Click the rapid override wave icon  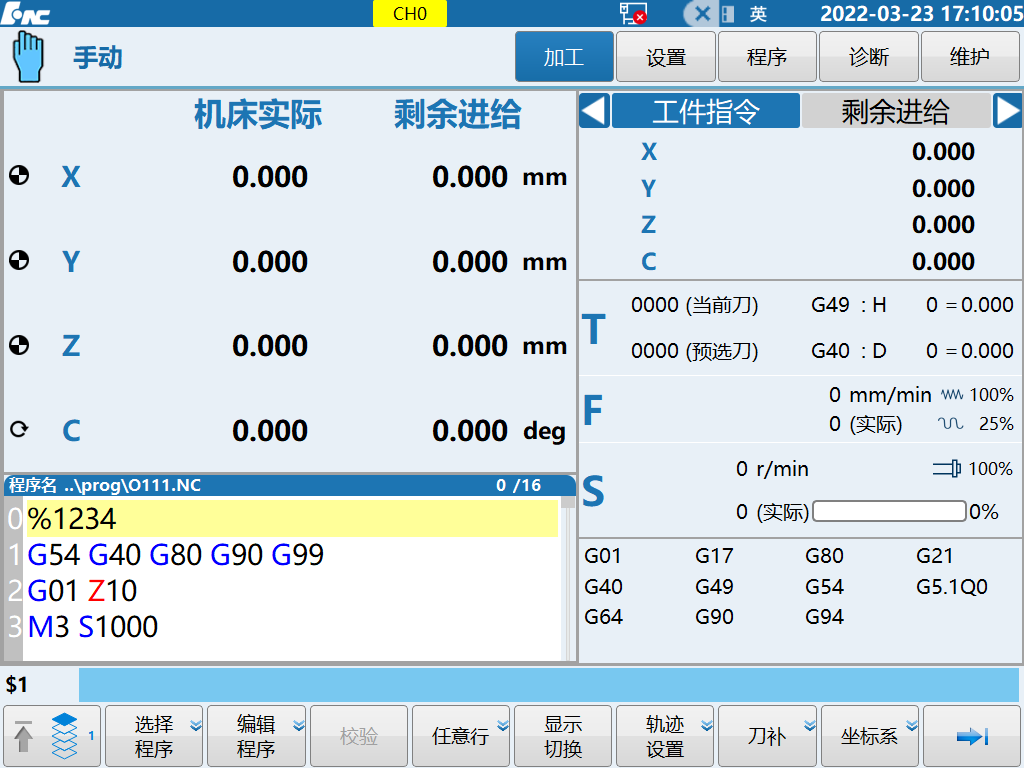point(950,424)
